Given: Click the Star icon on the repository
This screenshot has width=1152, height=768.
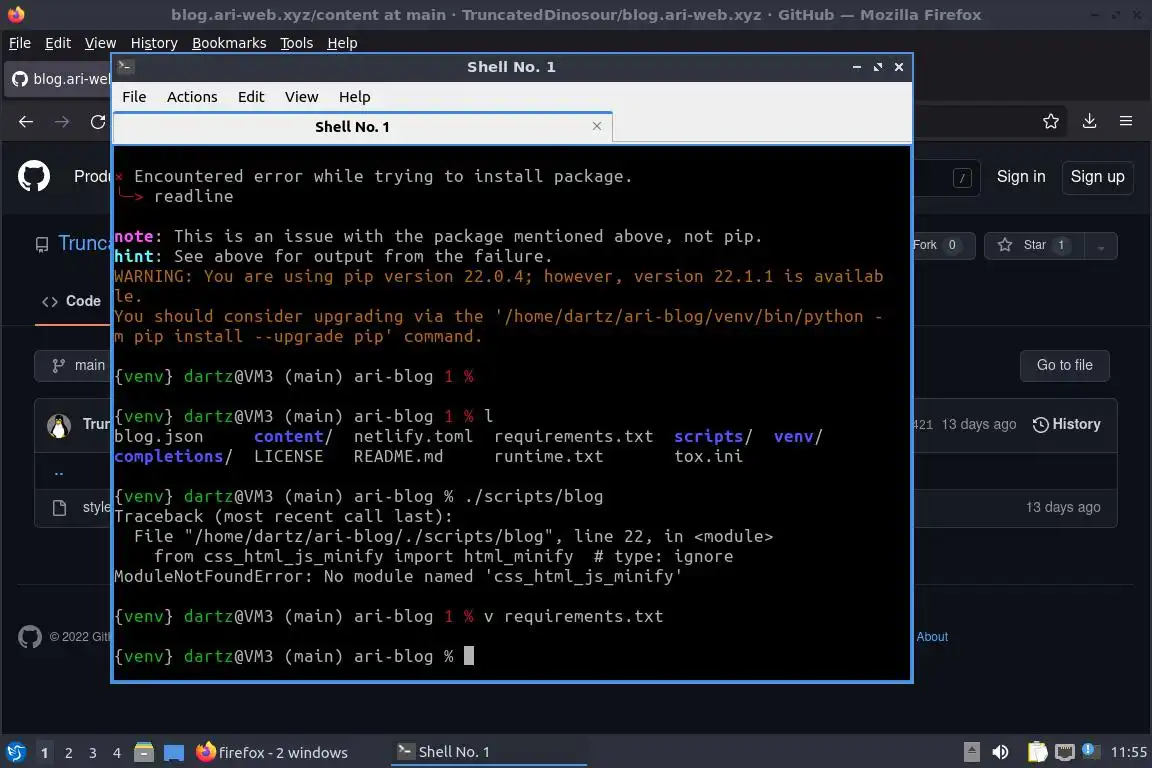Looking at the screenshot, I should pos(1004,245).
